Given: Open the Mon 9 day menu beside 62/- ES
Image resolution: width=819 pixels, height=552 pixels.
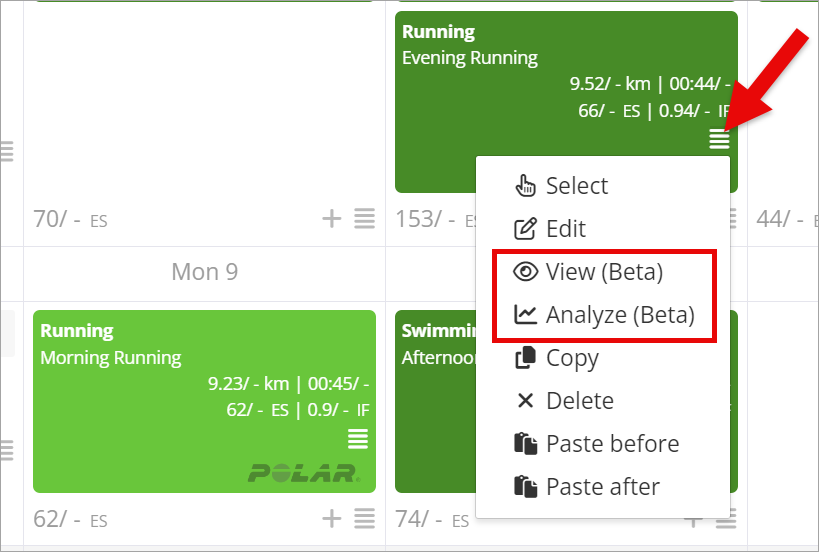Looking at the screenshot, I should click(364, 519).
